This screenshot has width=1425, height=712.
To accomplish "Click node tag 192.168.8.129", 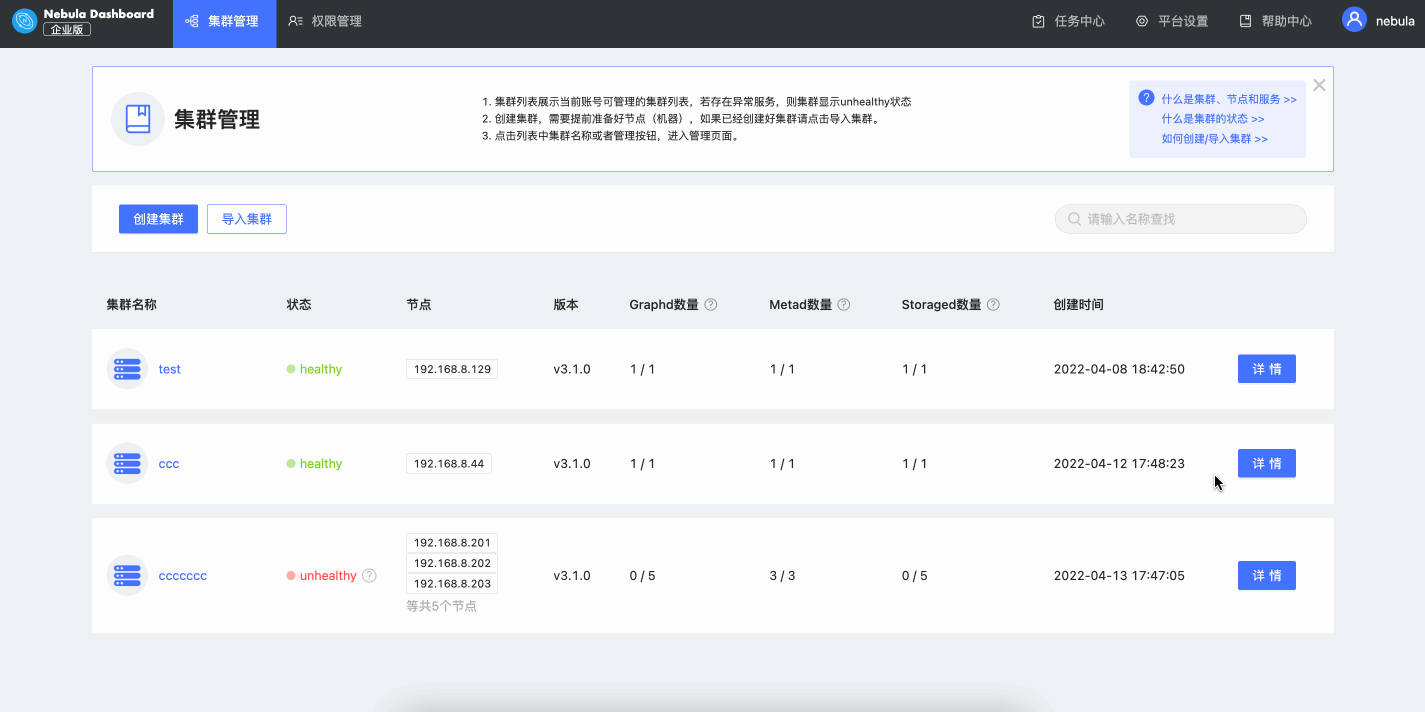I will tap(452, 369).
